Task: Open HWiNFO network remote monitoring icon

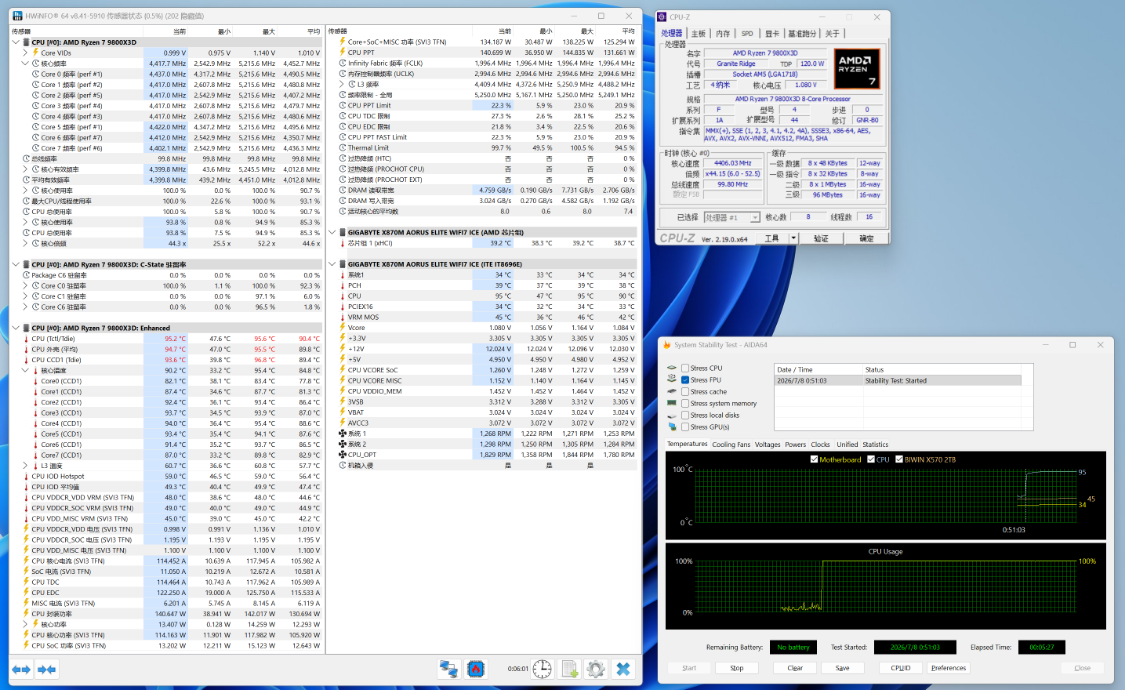Action: tap(449, 668)
